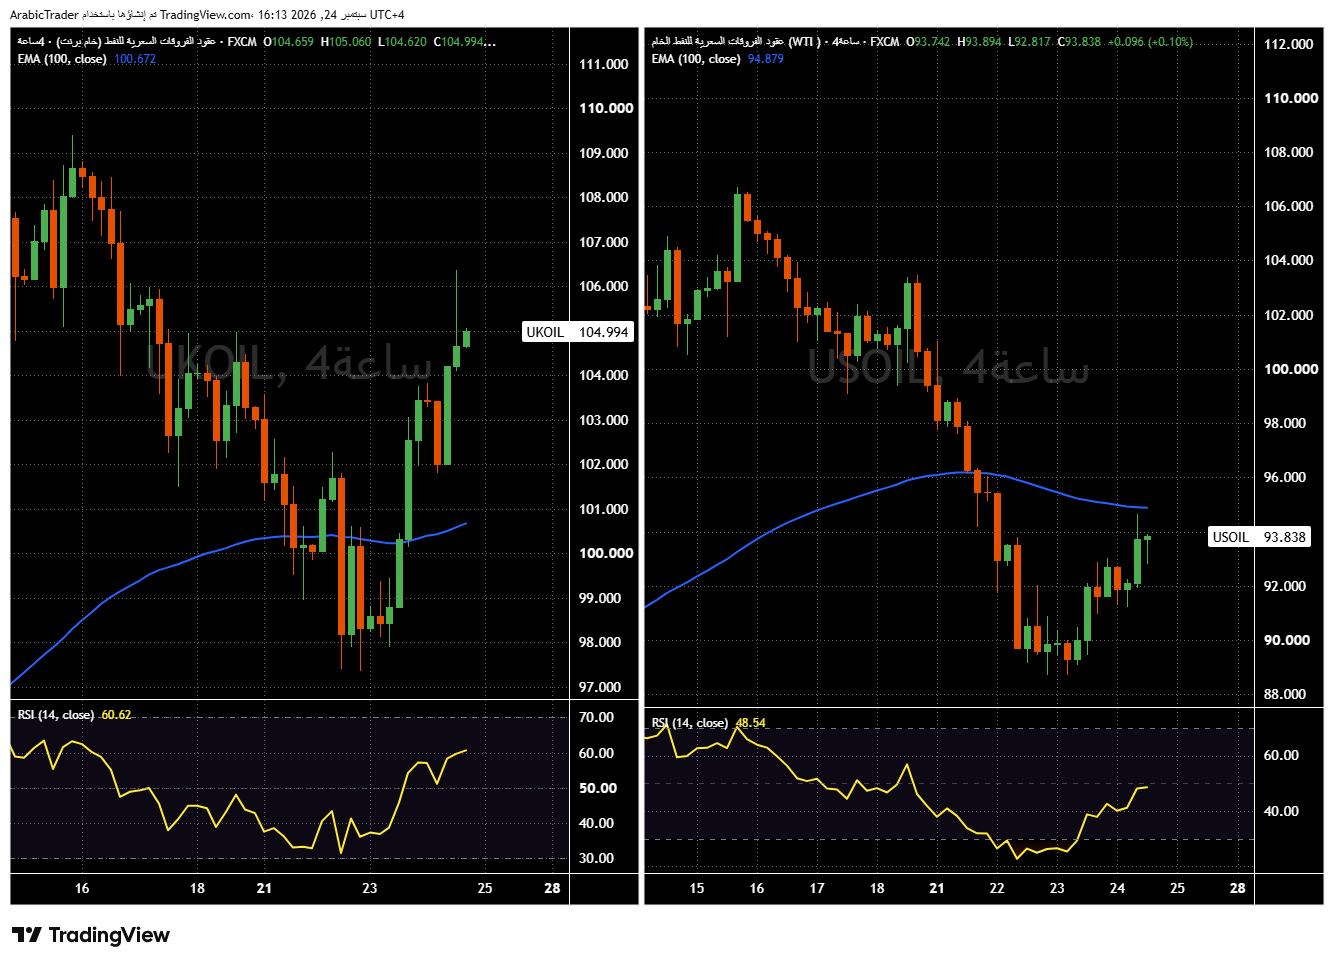The image size is (1334, 965).
Task: Click the close price C93.838
Action: pyautogui.click(x=1079, y=42)
